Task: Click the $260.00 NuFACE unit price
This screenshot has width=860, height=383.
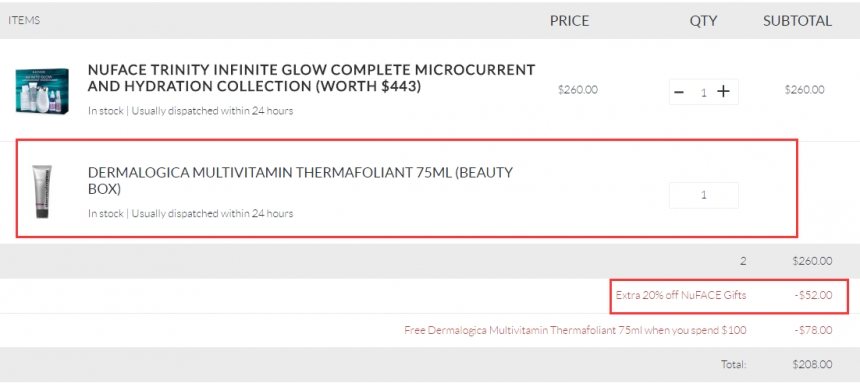Action: coord(578,90)
